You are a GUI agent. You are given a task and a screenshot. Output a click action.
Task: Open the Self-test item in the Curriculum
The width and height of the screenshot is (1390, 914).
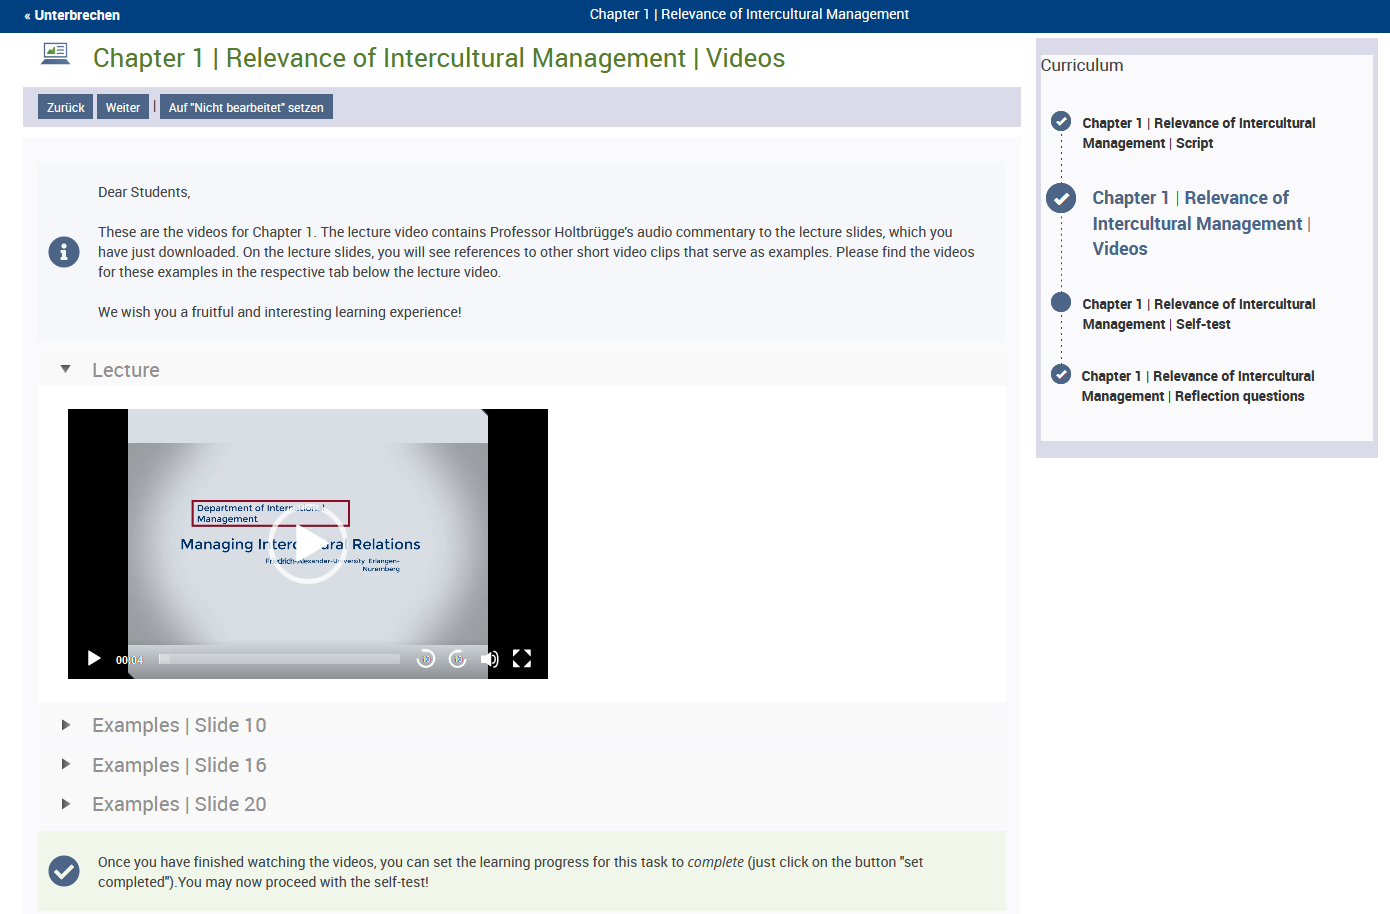coord(1198,314)
